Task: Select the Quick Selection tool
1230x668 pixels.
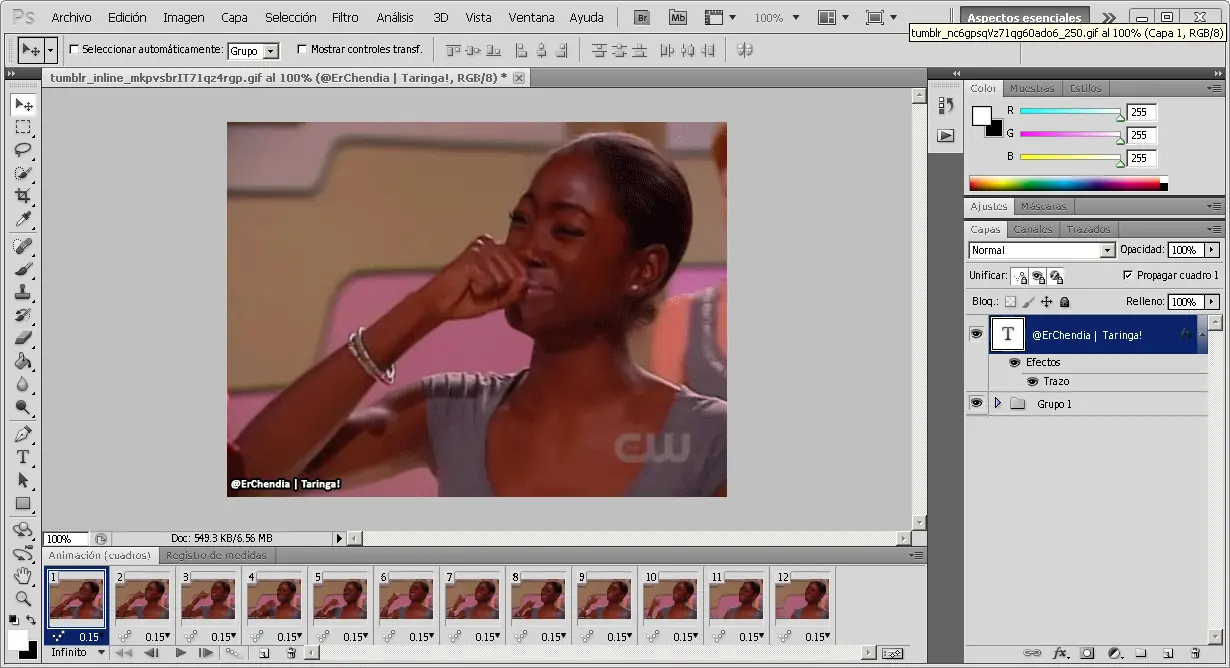Action: pos(23,173)
